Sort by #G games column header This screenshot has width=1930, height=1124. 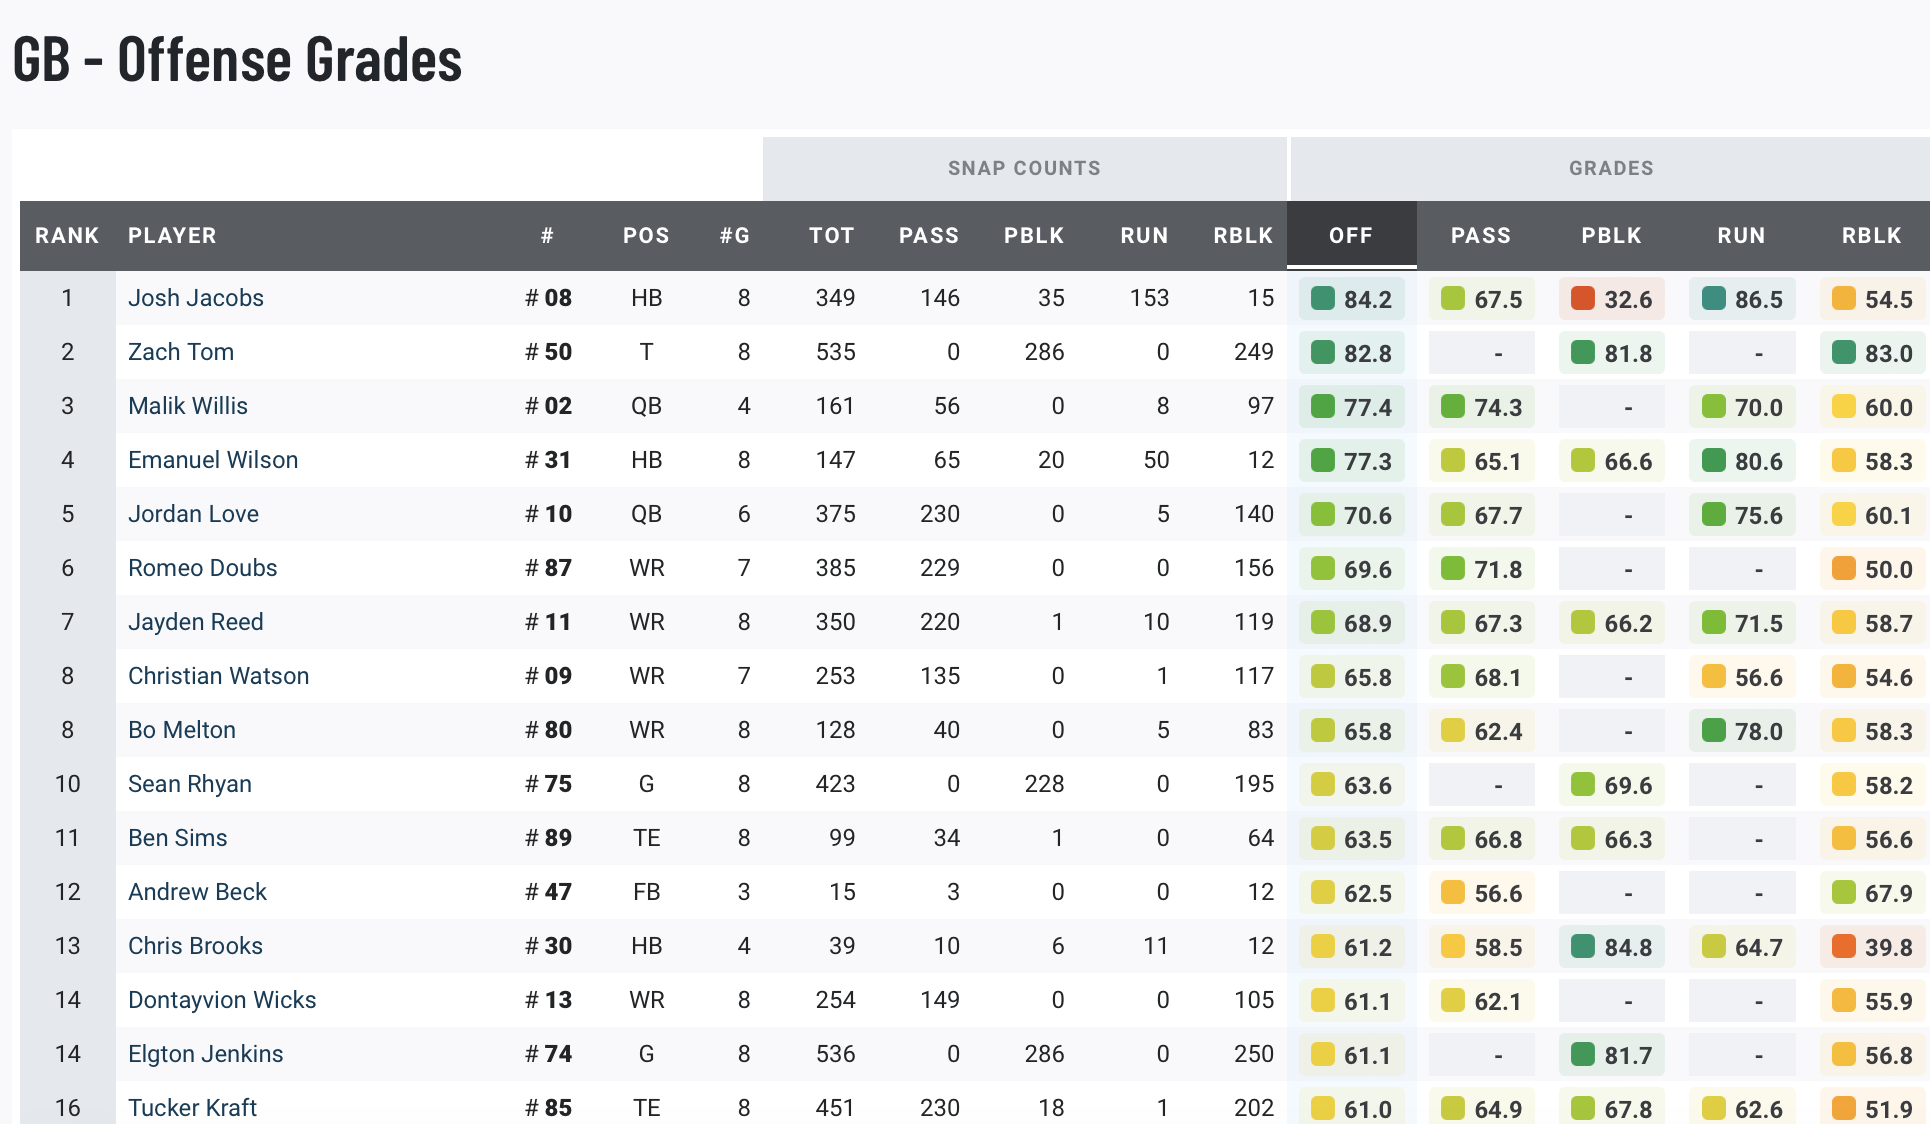click(735, 236)
